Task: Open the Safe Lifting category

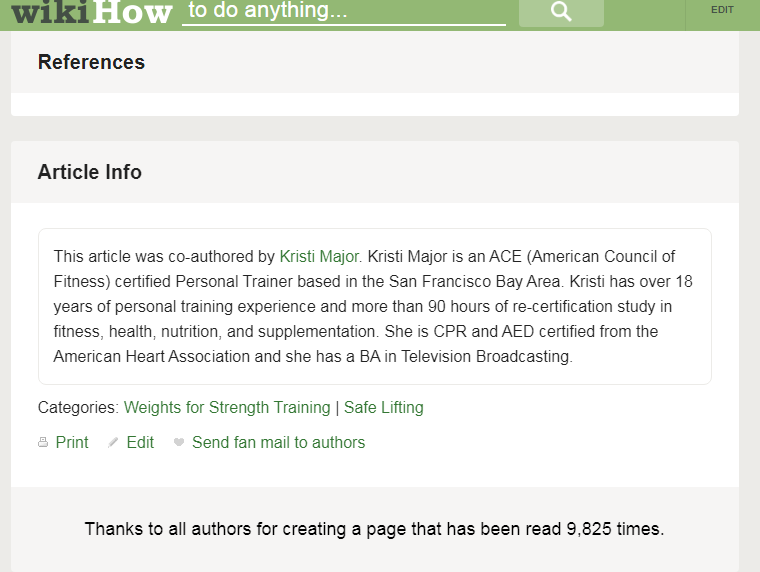Action: (x=383, y=407)
